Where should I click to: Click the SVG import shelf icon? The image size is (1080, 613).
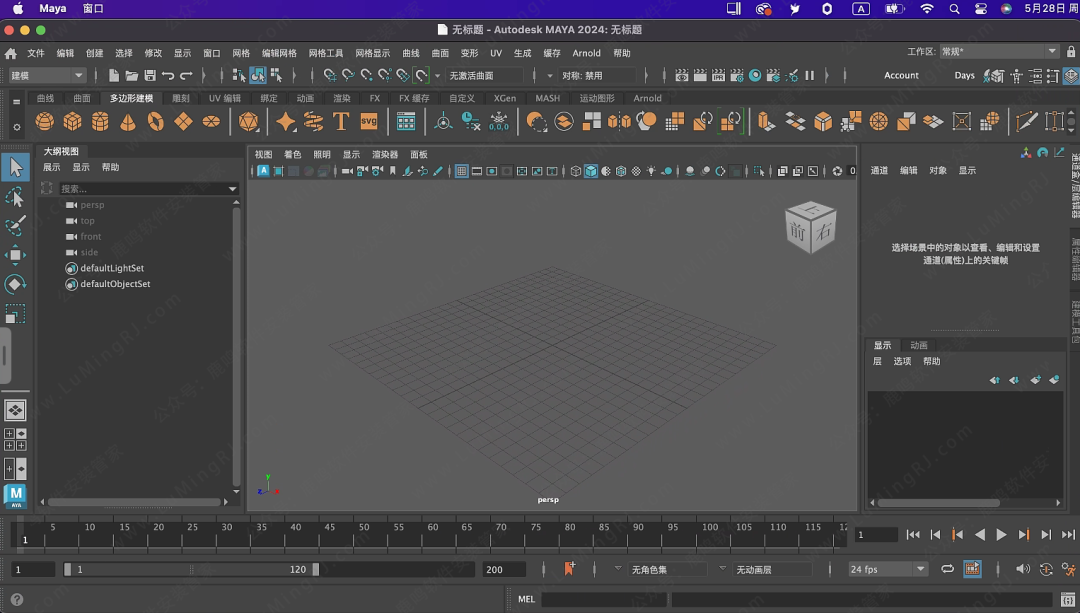tap(369, 121)
